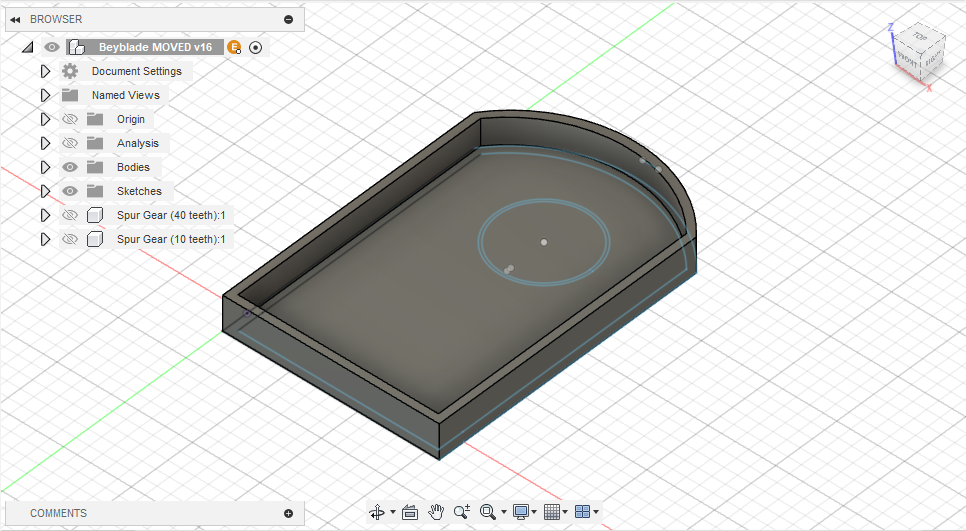Viewport: 966px width, 531px height.
Task: Expand the Spur Gear (10 teeth):1 component
Action: click(x=45, y=240)
